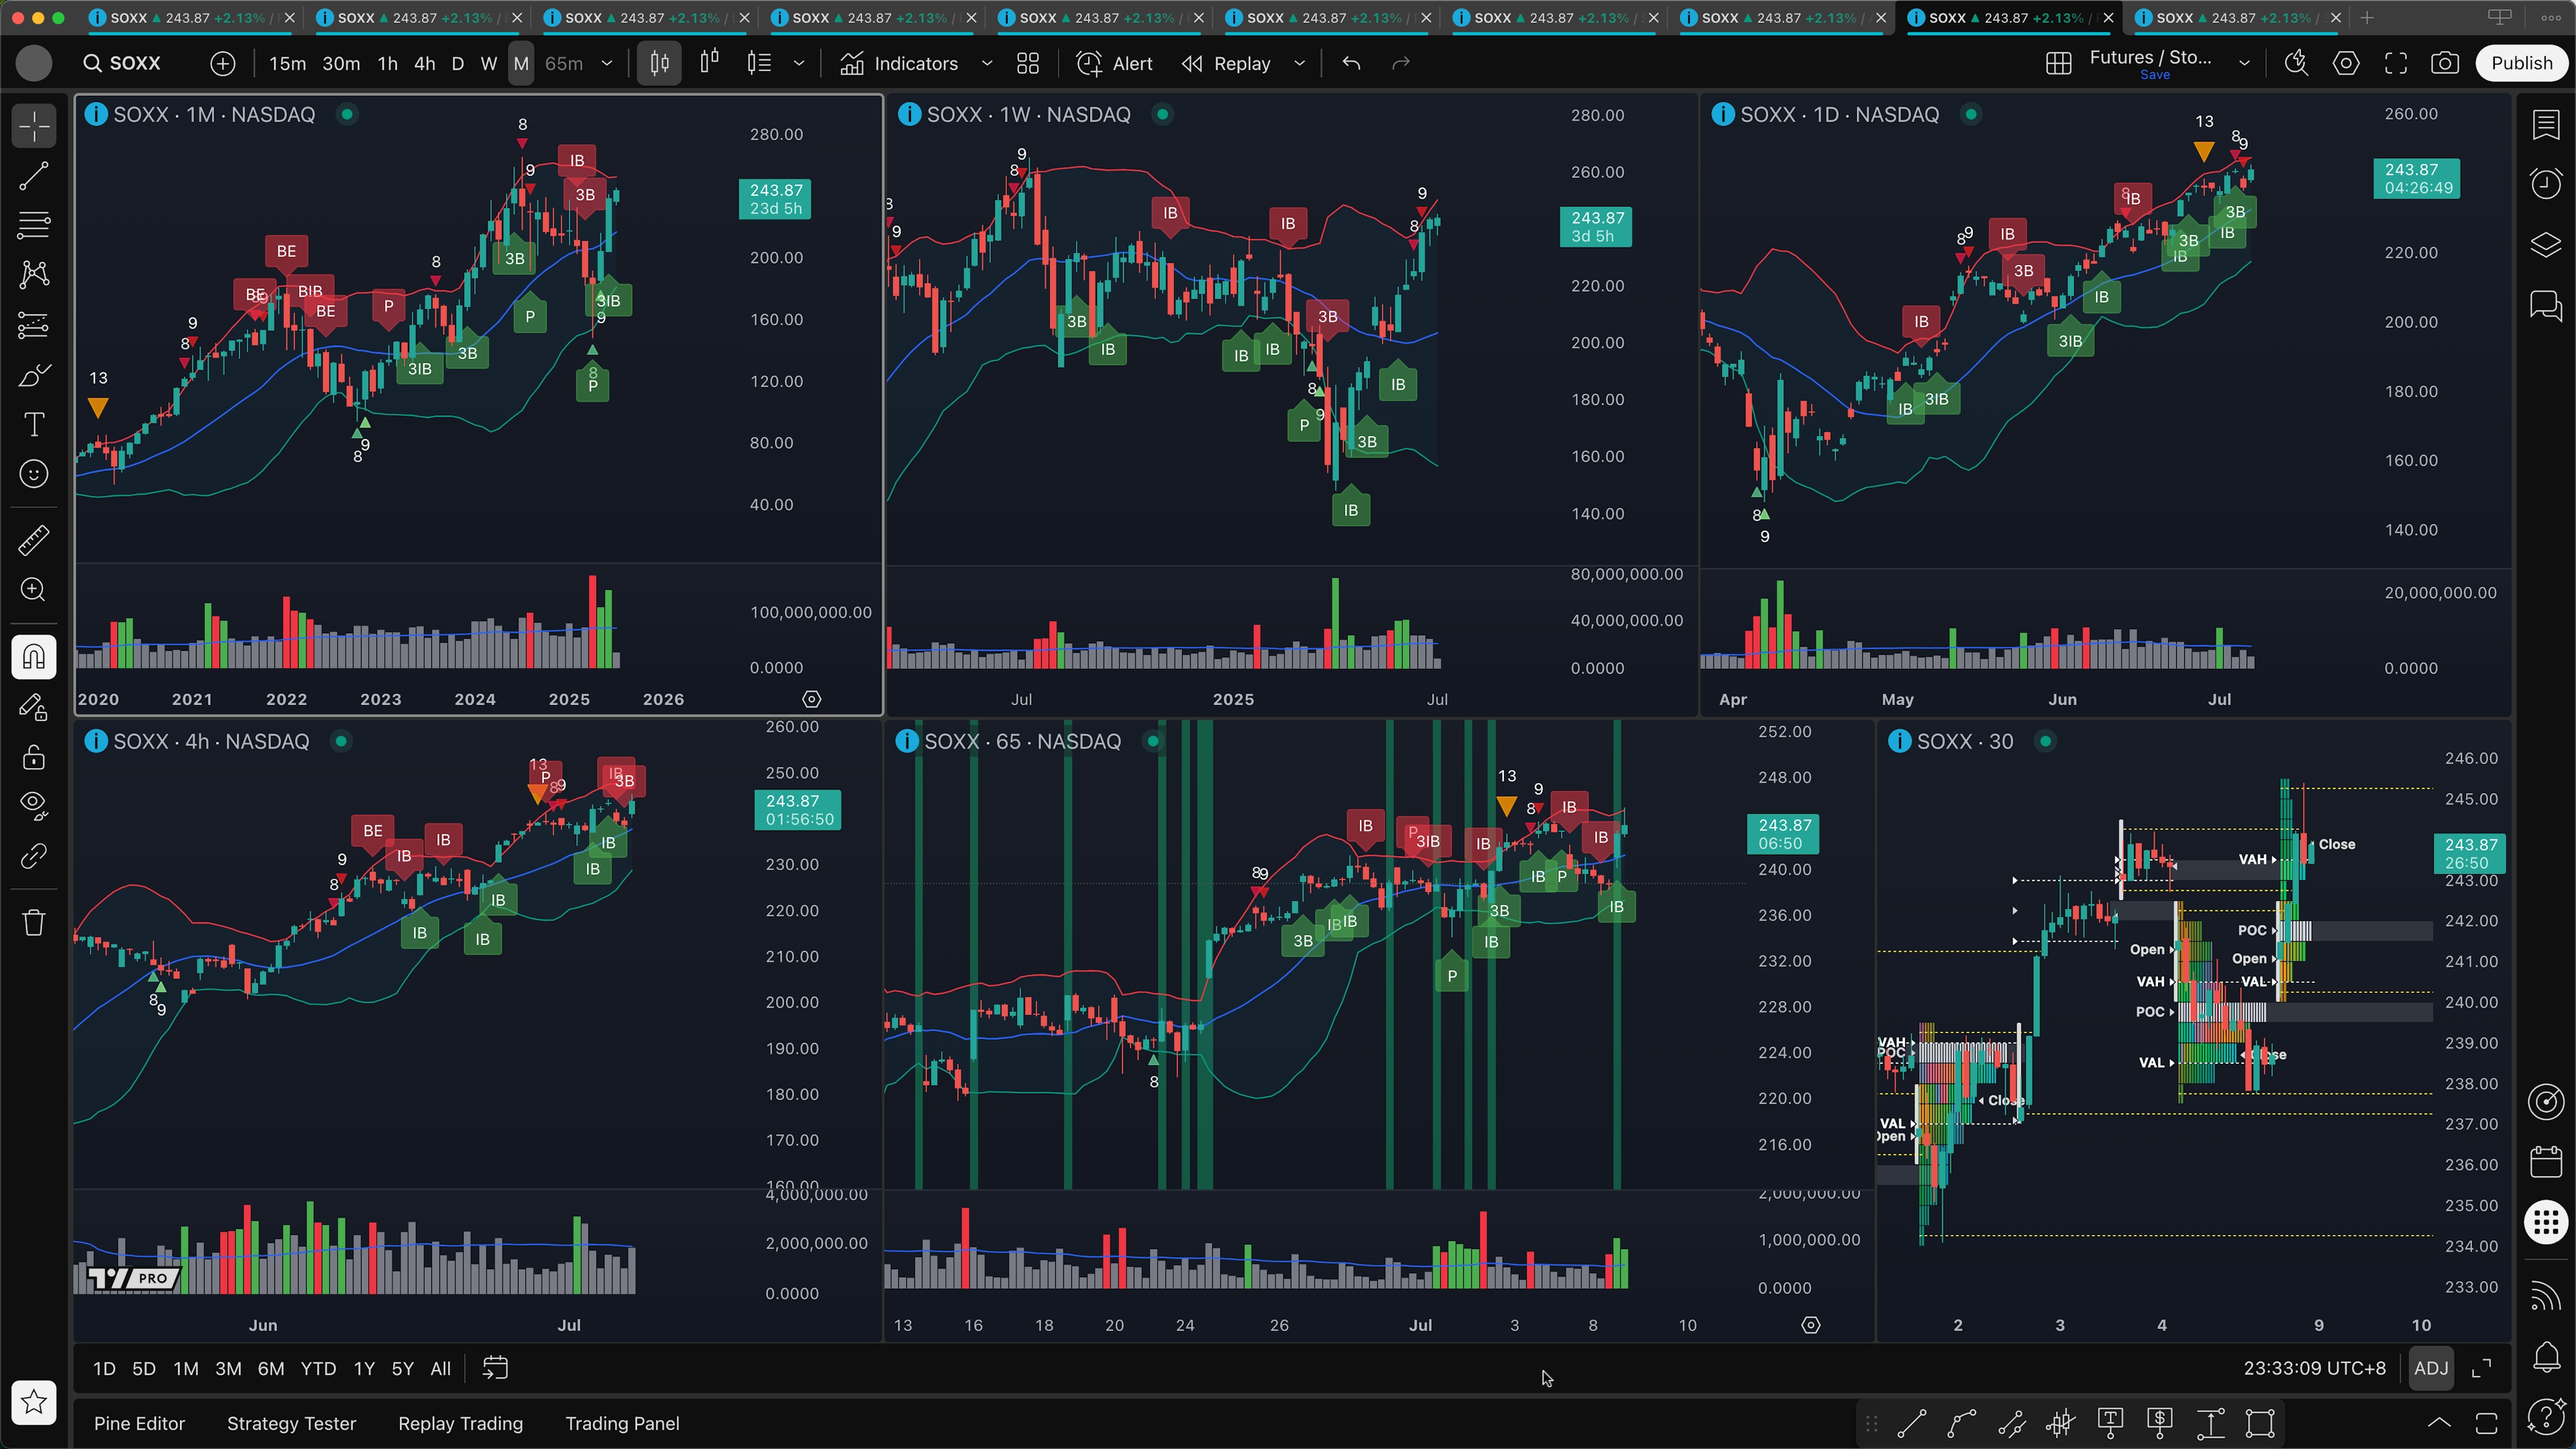This screenshot has width=2576, height=1449.
Task: Create an Alert
Action: coord(1114,63)
